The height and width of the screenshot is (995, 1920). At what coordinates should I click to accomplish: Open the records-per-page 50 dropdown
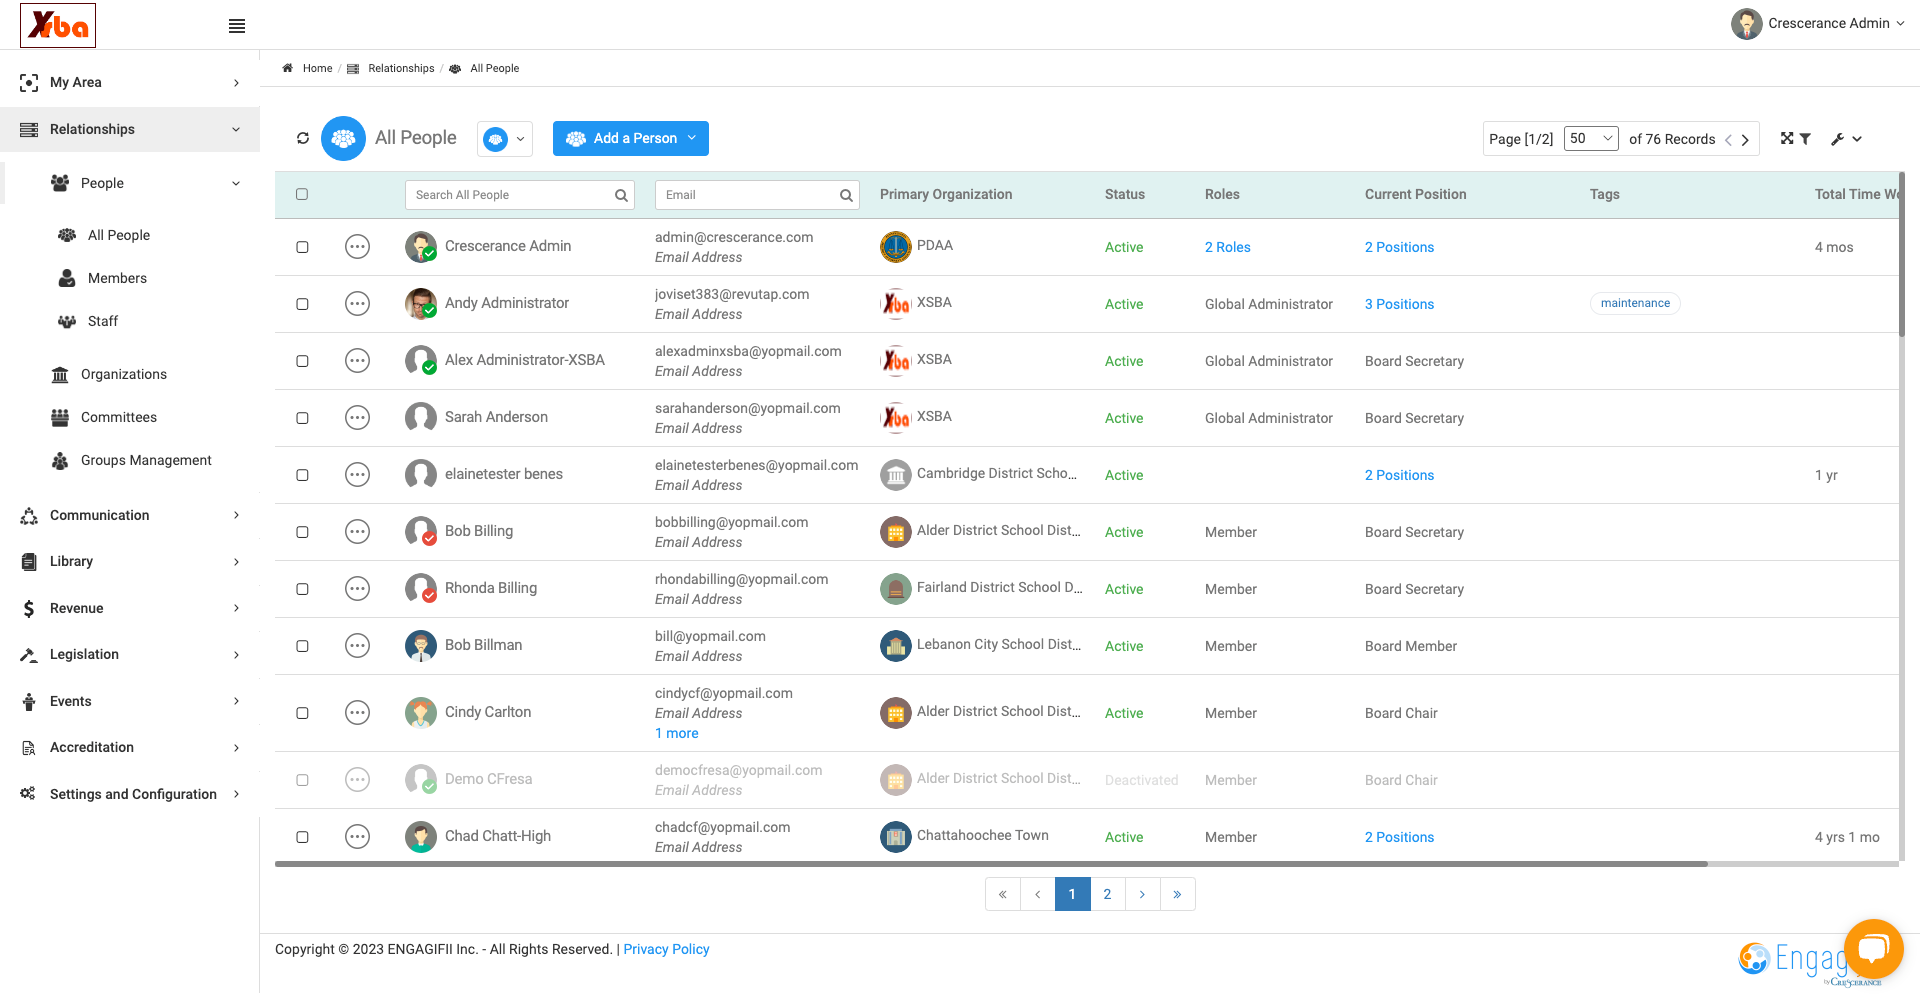1591,138
